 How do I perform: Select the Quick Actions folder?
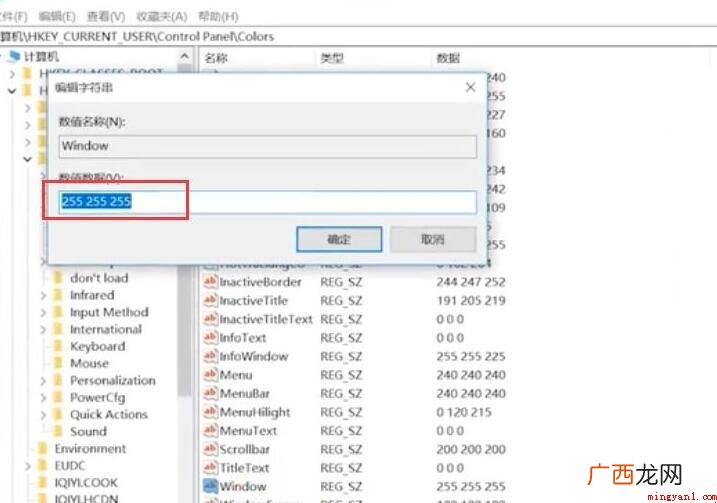[x=109, y=415]
